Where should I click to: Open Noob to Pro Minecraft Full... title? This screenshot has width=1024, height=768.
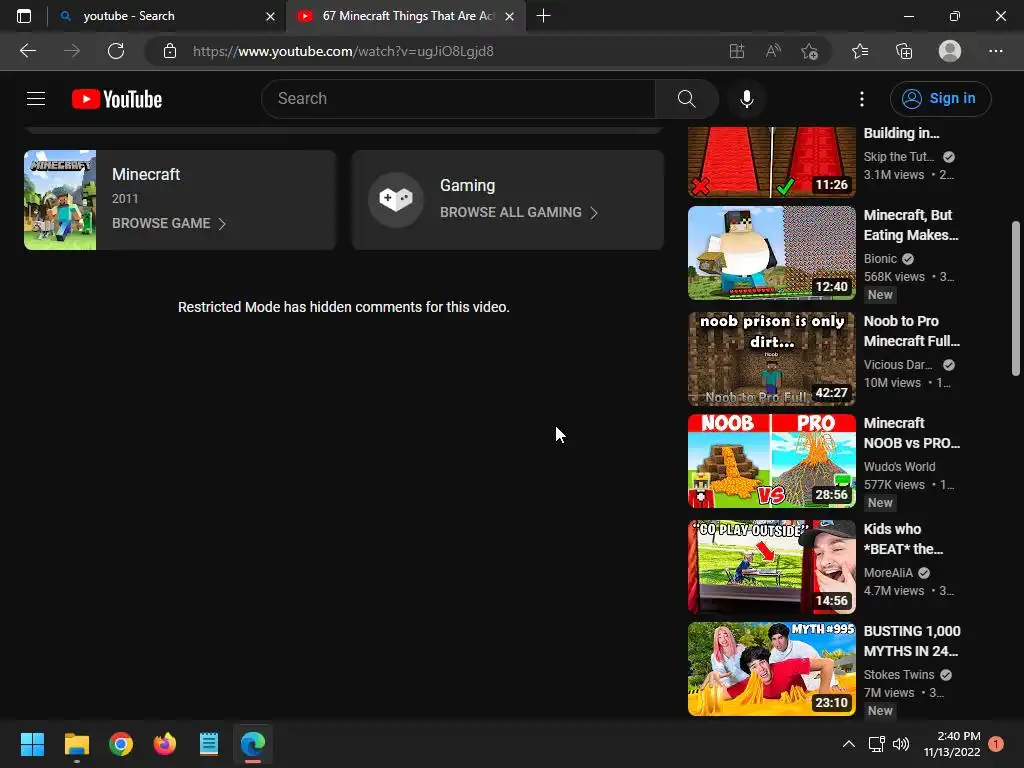(912, 331)
